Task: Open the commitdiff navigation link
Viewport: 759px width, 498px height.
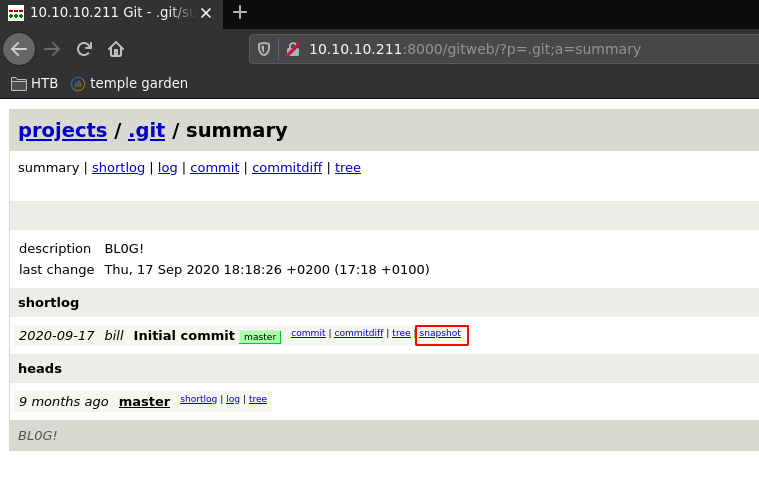Action: (x=287, y=168)
